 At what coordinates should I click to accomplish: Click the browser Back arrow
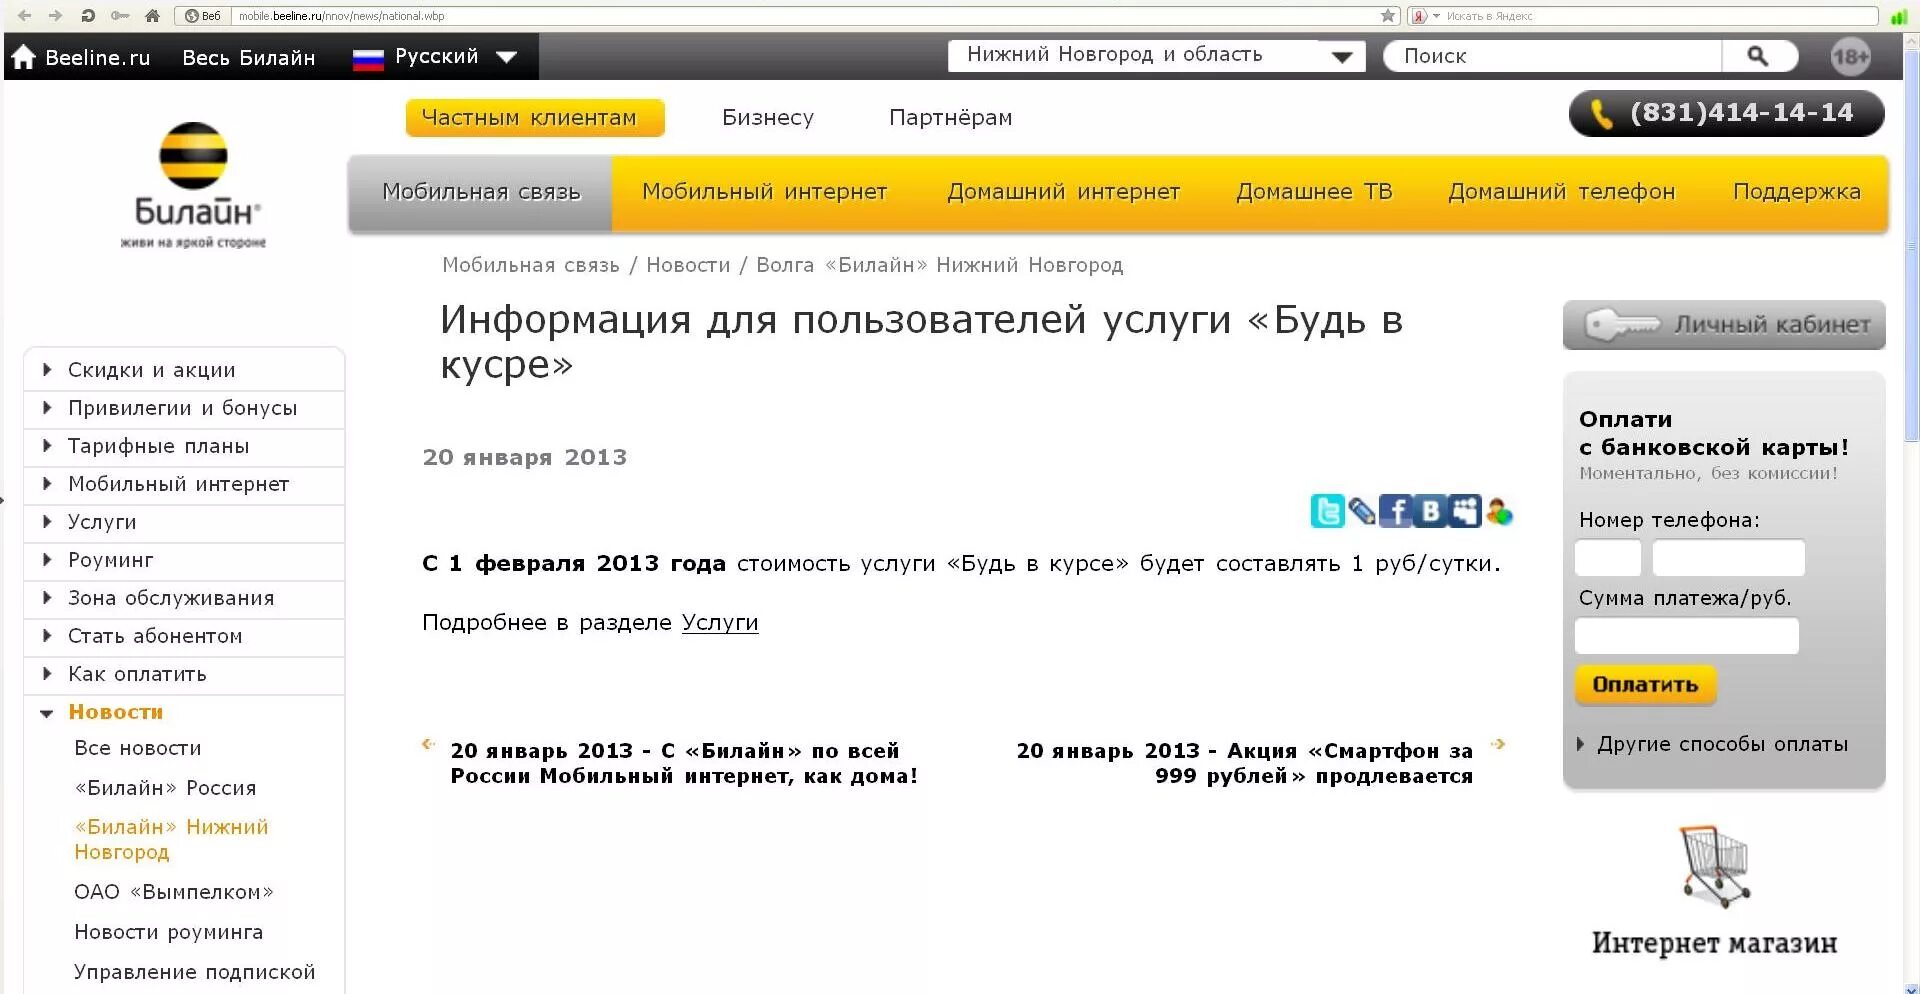(25, 15)
